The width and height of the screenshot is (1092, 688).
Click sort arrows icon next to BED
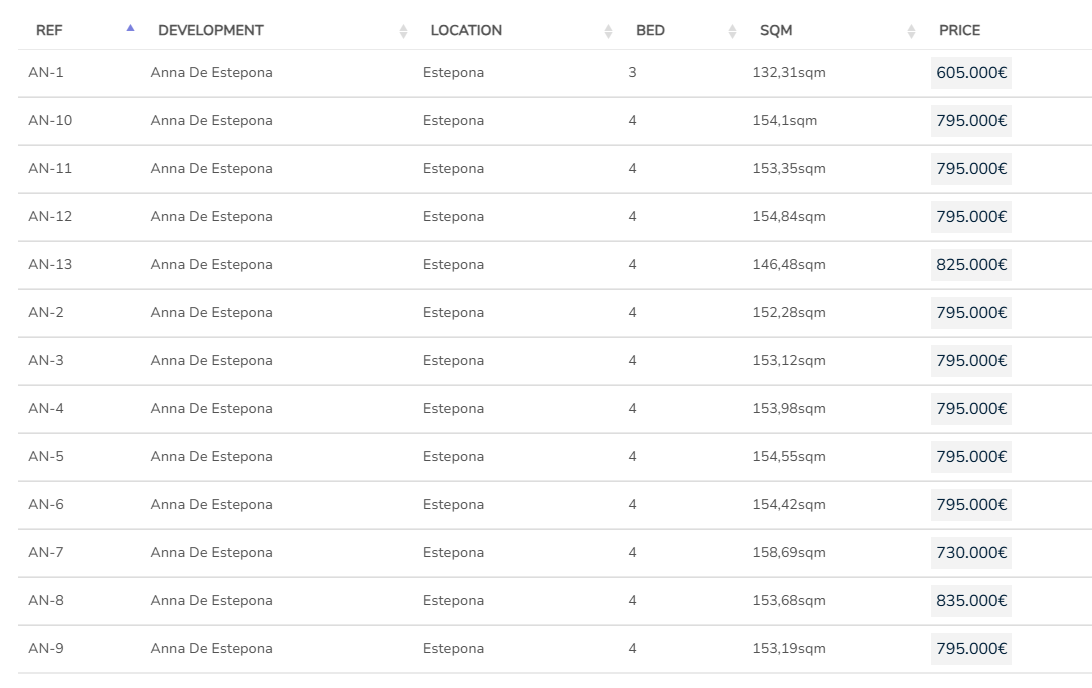coord(732,31)
